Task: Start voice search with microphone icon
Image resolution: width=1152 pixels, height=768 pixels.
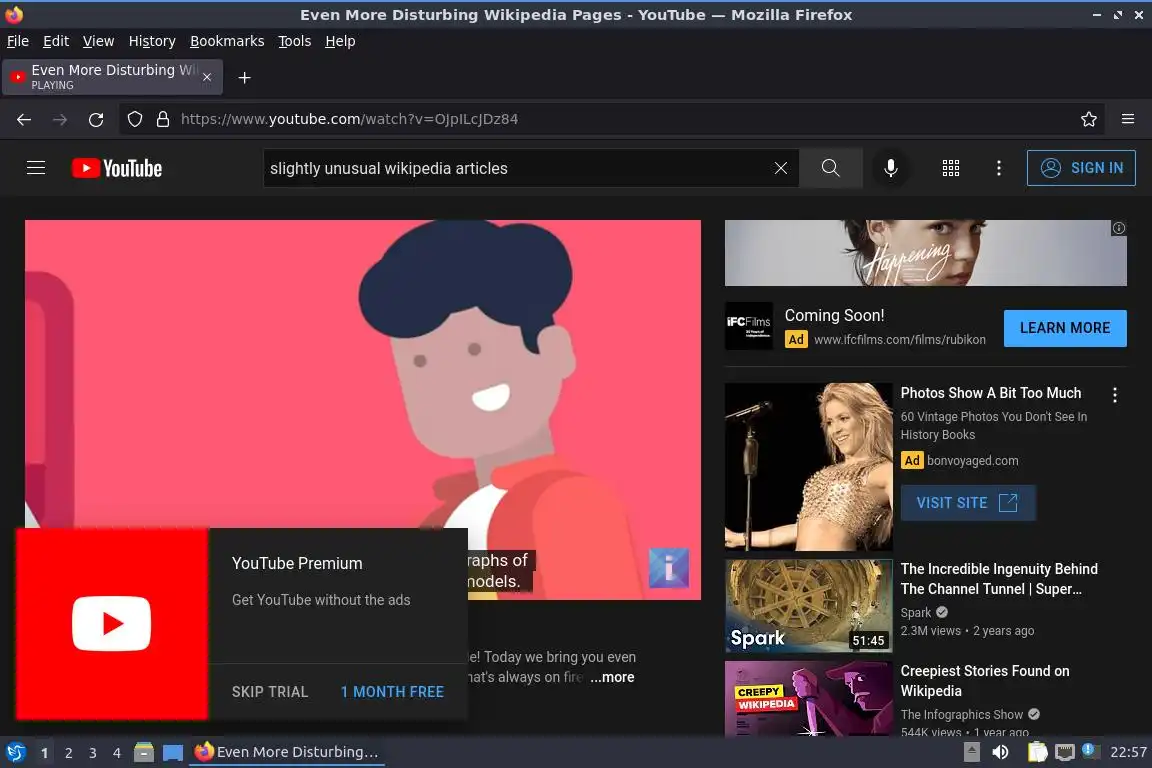Action: pyautogui.click(x=890, y=168)
